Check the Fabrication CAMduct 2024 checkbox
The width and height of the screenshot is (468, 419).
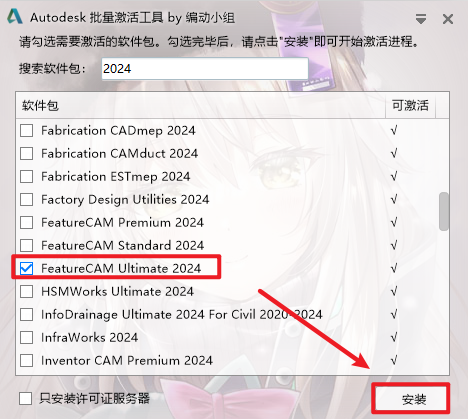pos(26,153)
